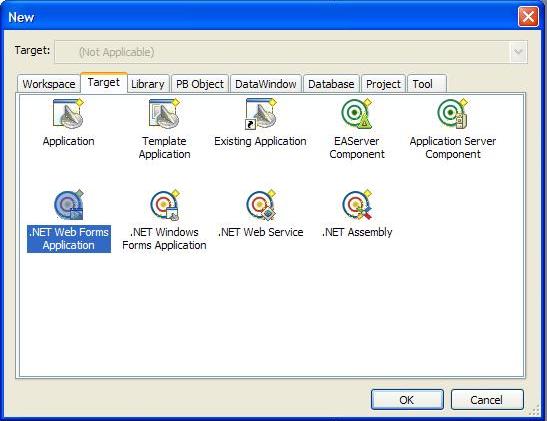Select the EAServer Component icon

click(357, 113)
